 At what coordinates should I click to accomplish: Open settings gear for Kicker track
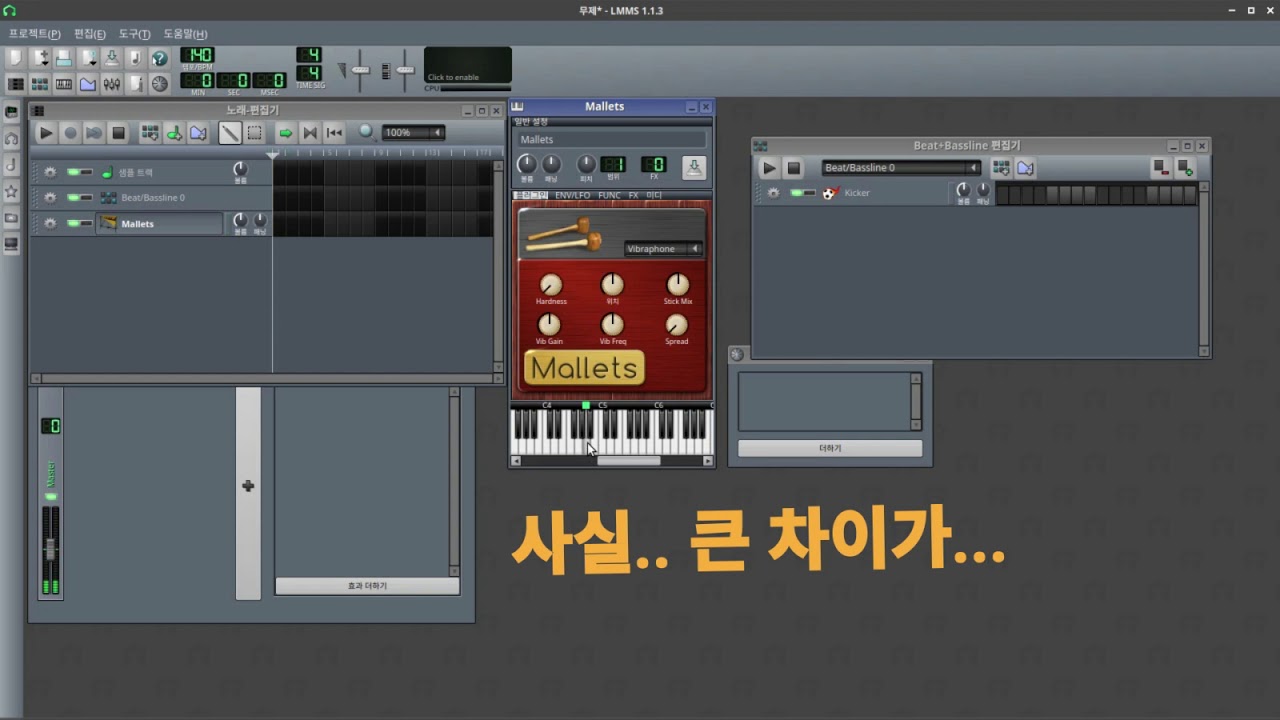[773, 193]
